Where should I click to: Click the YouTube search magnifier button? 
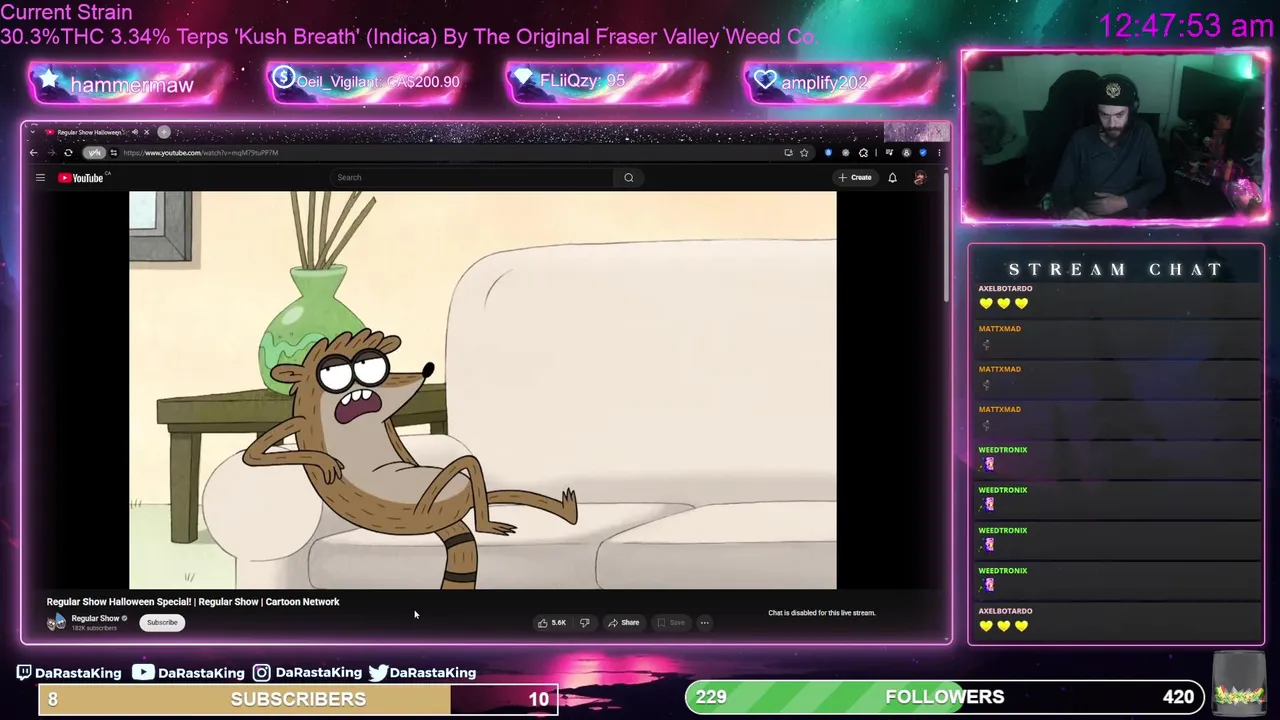click(x=629, y=178)
